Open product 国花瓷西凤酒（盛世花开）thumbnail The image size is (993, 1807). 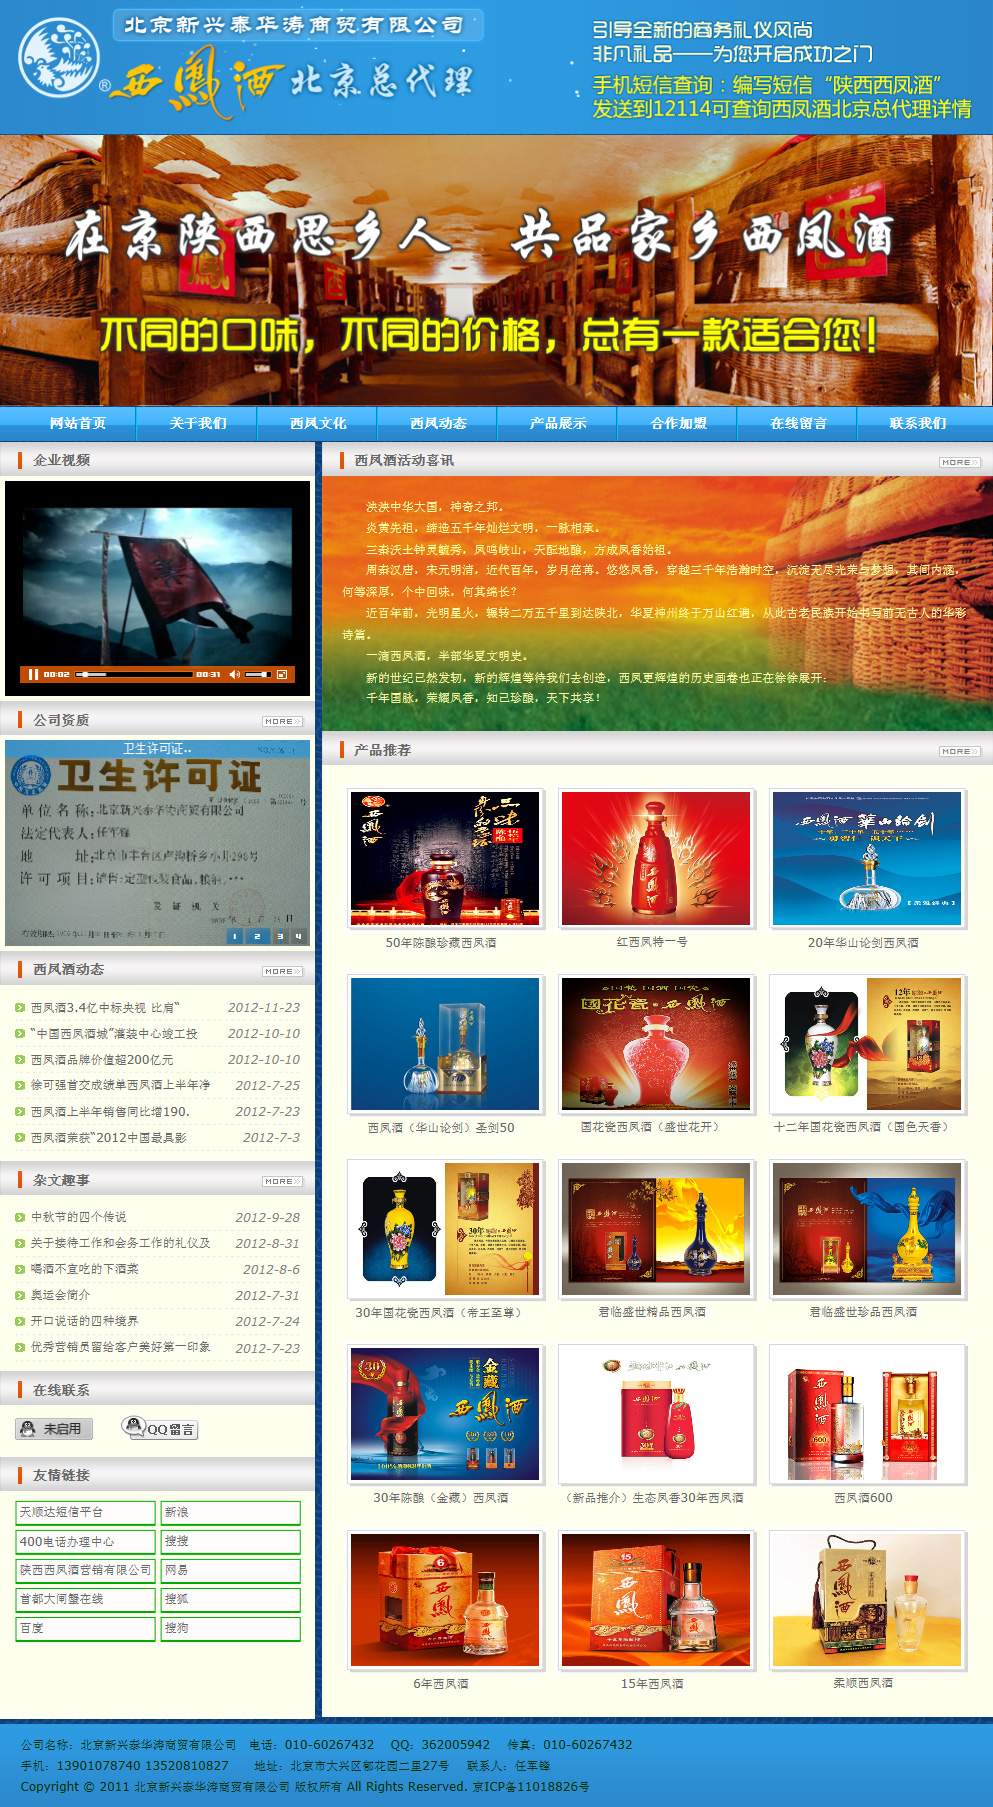(x=656, y=1044)
